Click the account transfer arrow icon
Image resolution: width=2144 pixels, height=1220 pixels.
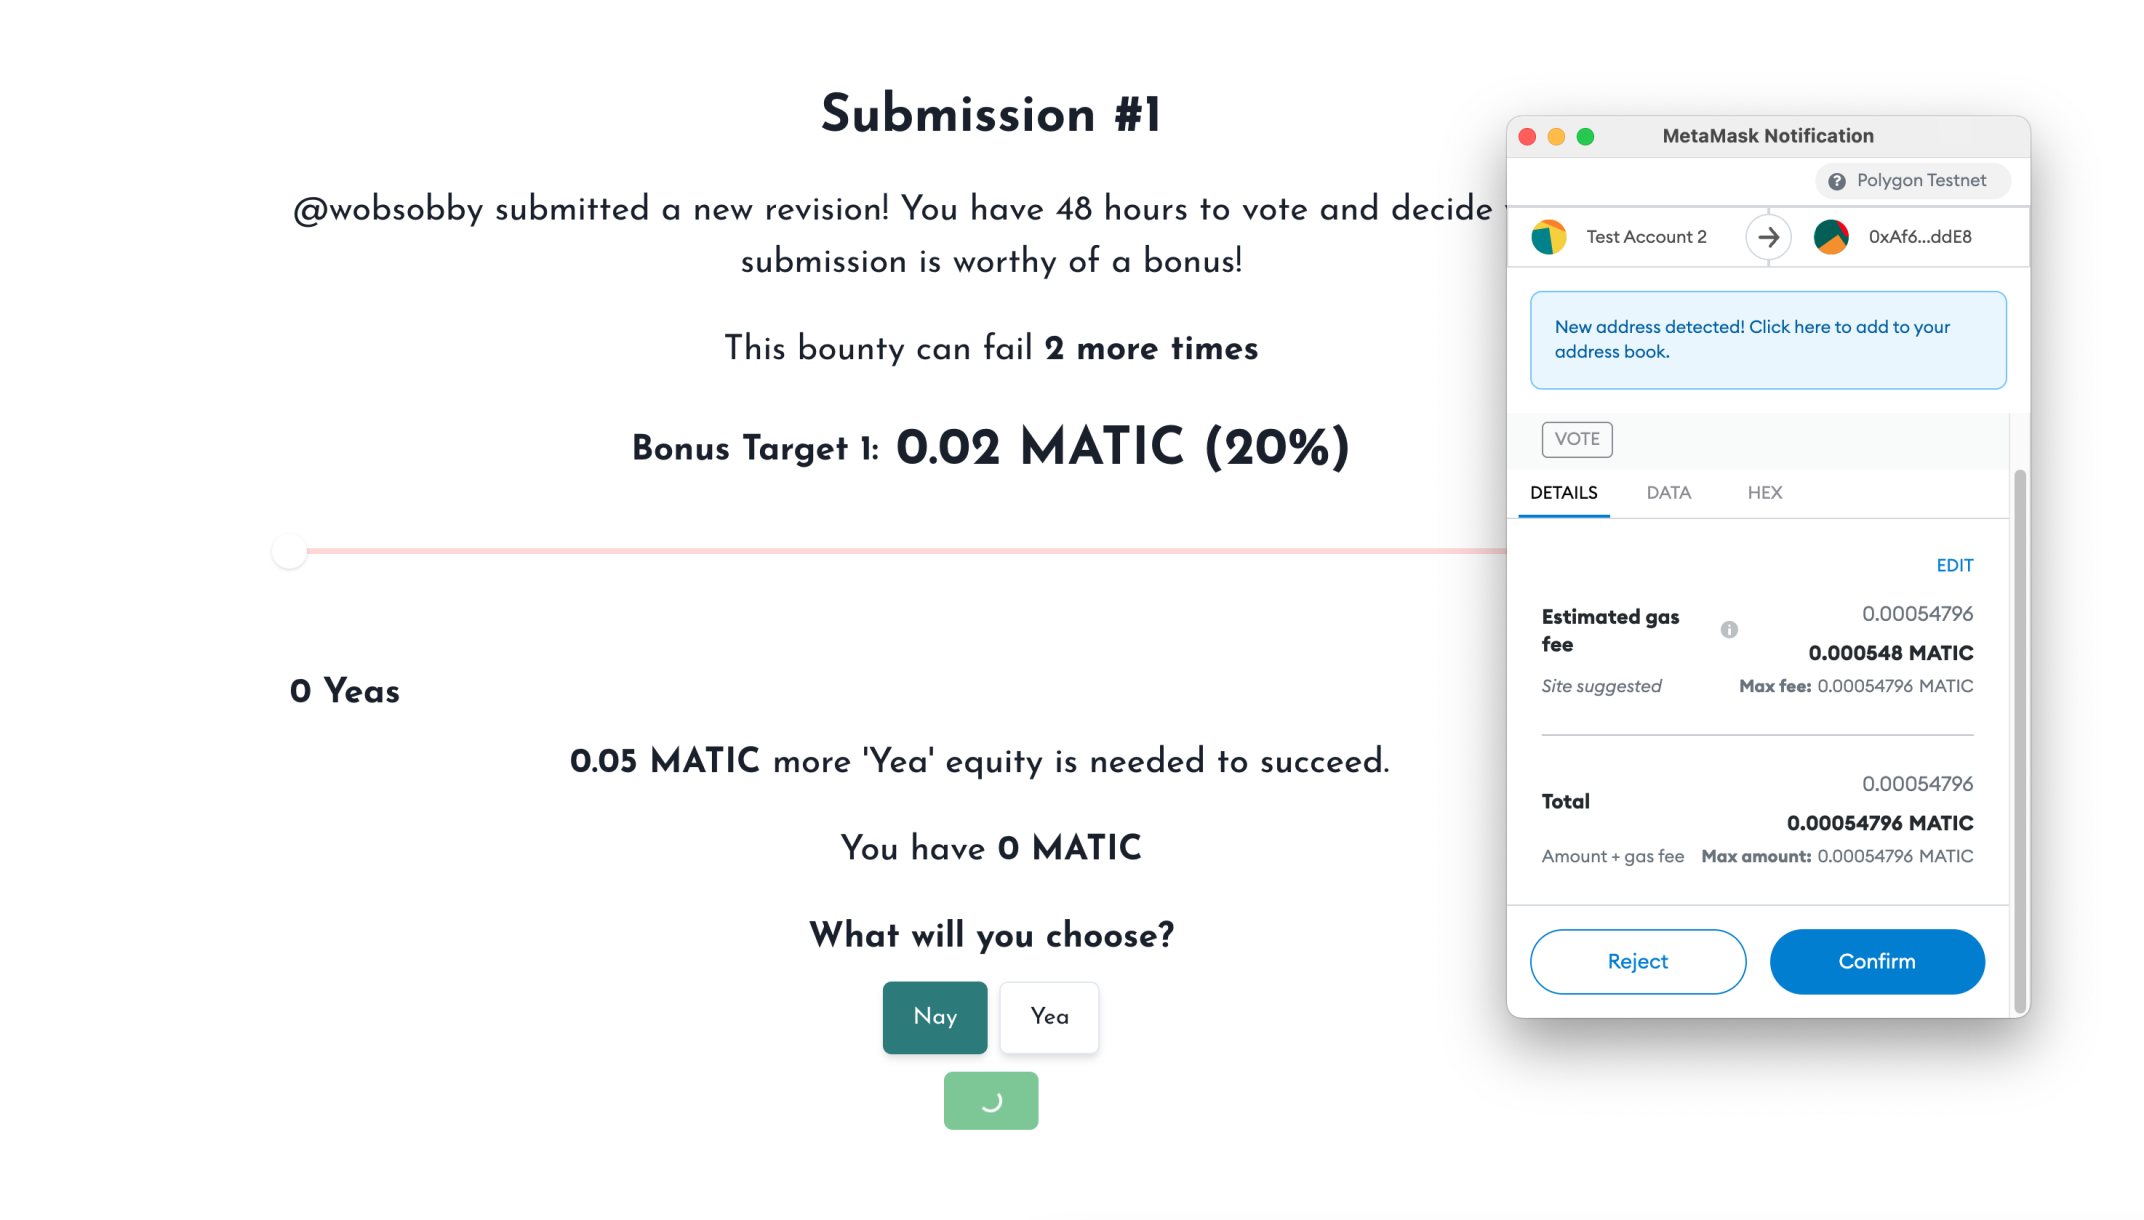pyautogui.click(x=1769, y=235)
